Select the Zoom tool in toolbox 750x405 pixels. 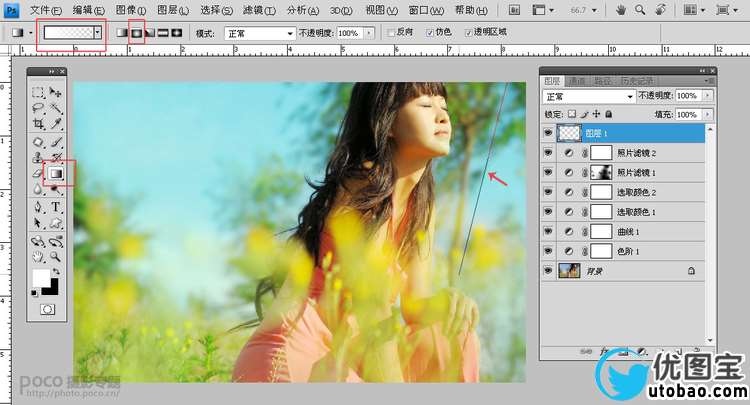[56, 257]
